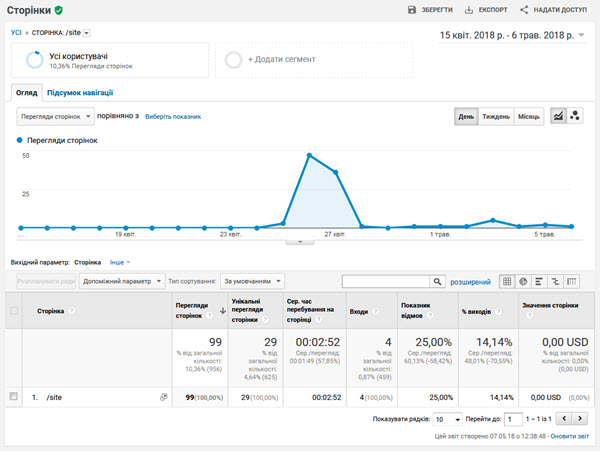Tick the select-all header checkbox

(x=13, y=311)
